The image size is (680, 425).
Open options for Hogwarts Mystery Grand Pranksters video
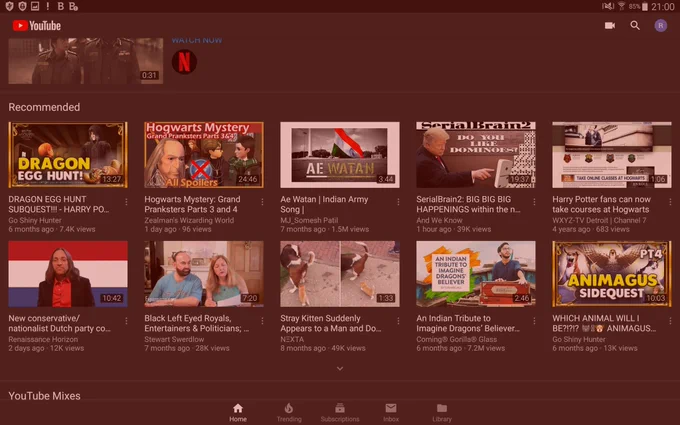[262, 202]
